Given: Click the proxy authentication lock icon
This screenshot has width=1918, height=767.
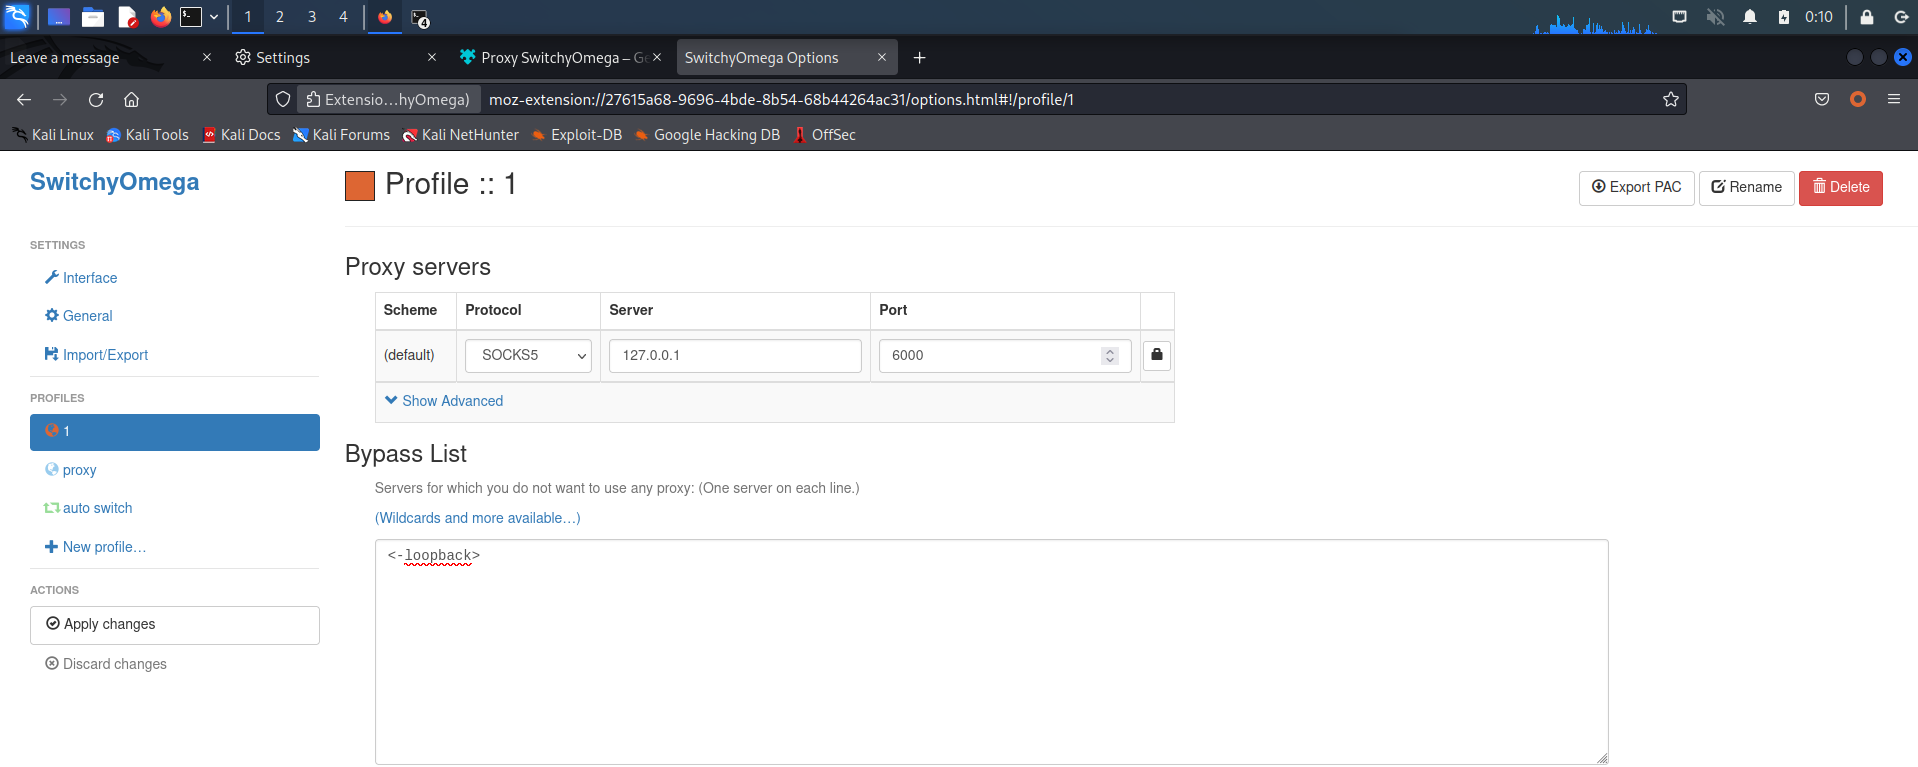Looking at the screenshot, I should 1157,355.
